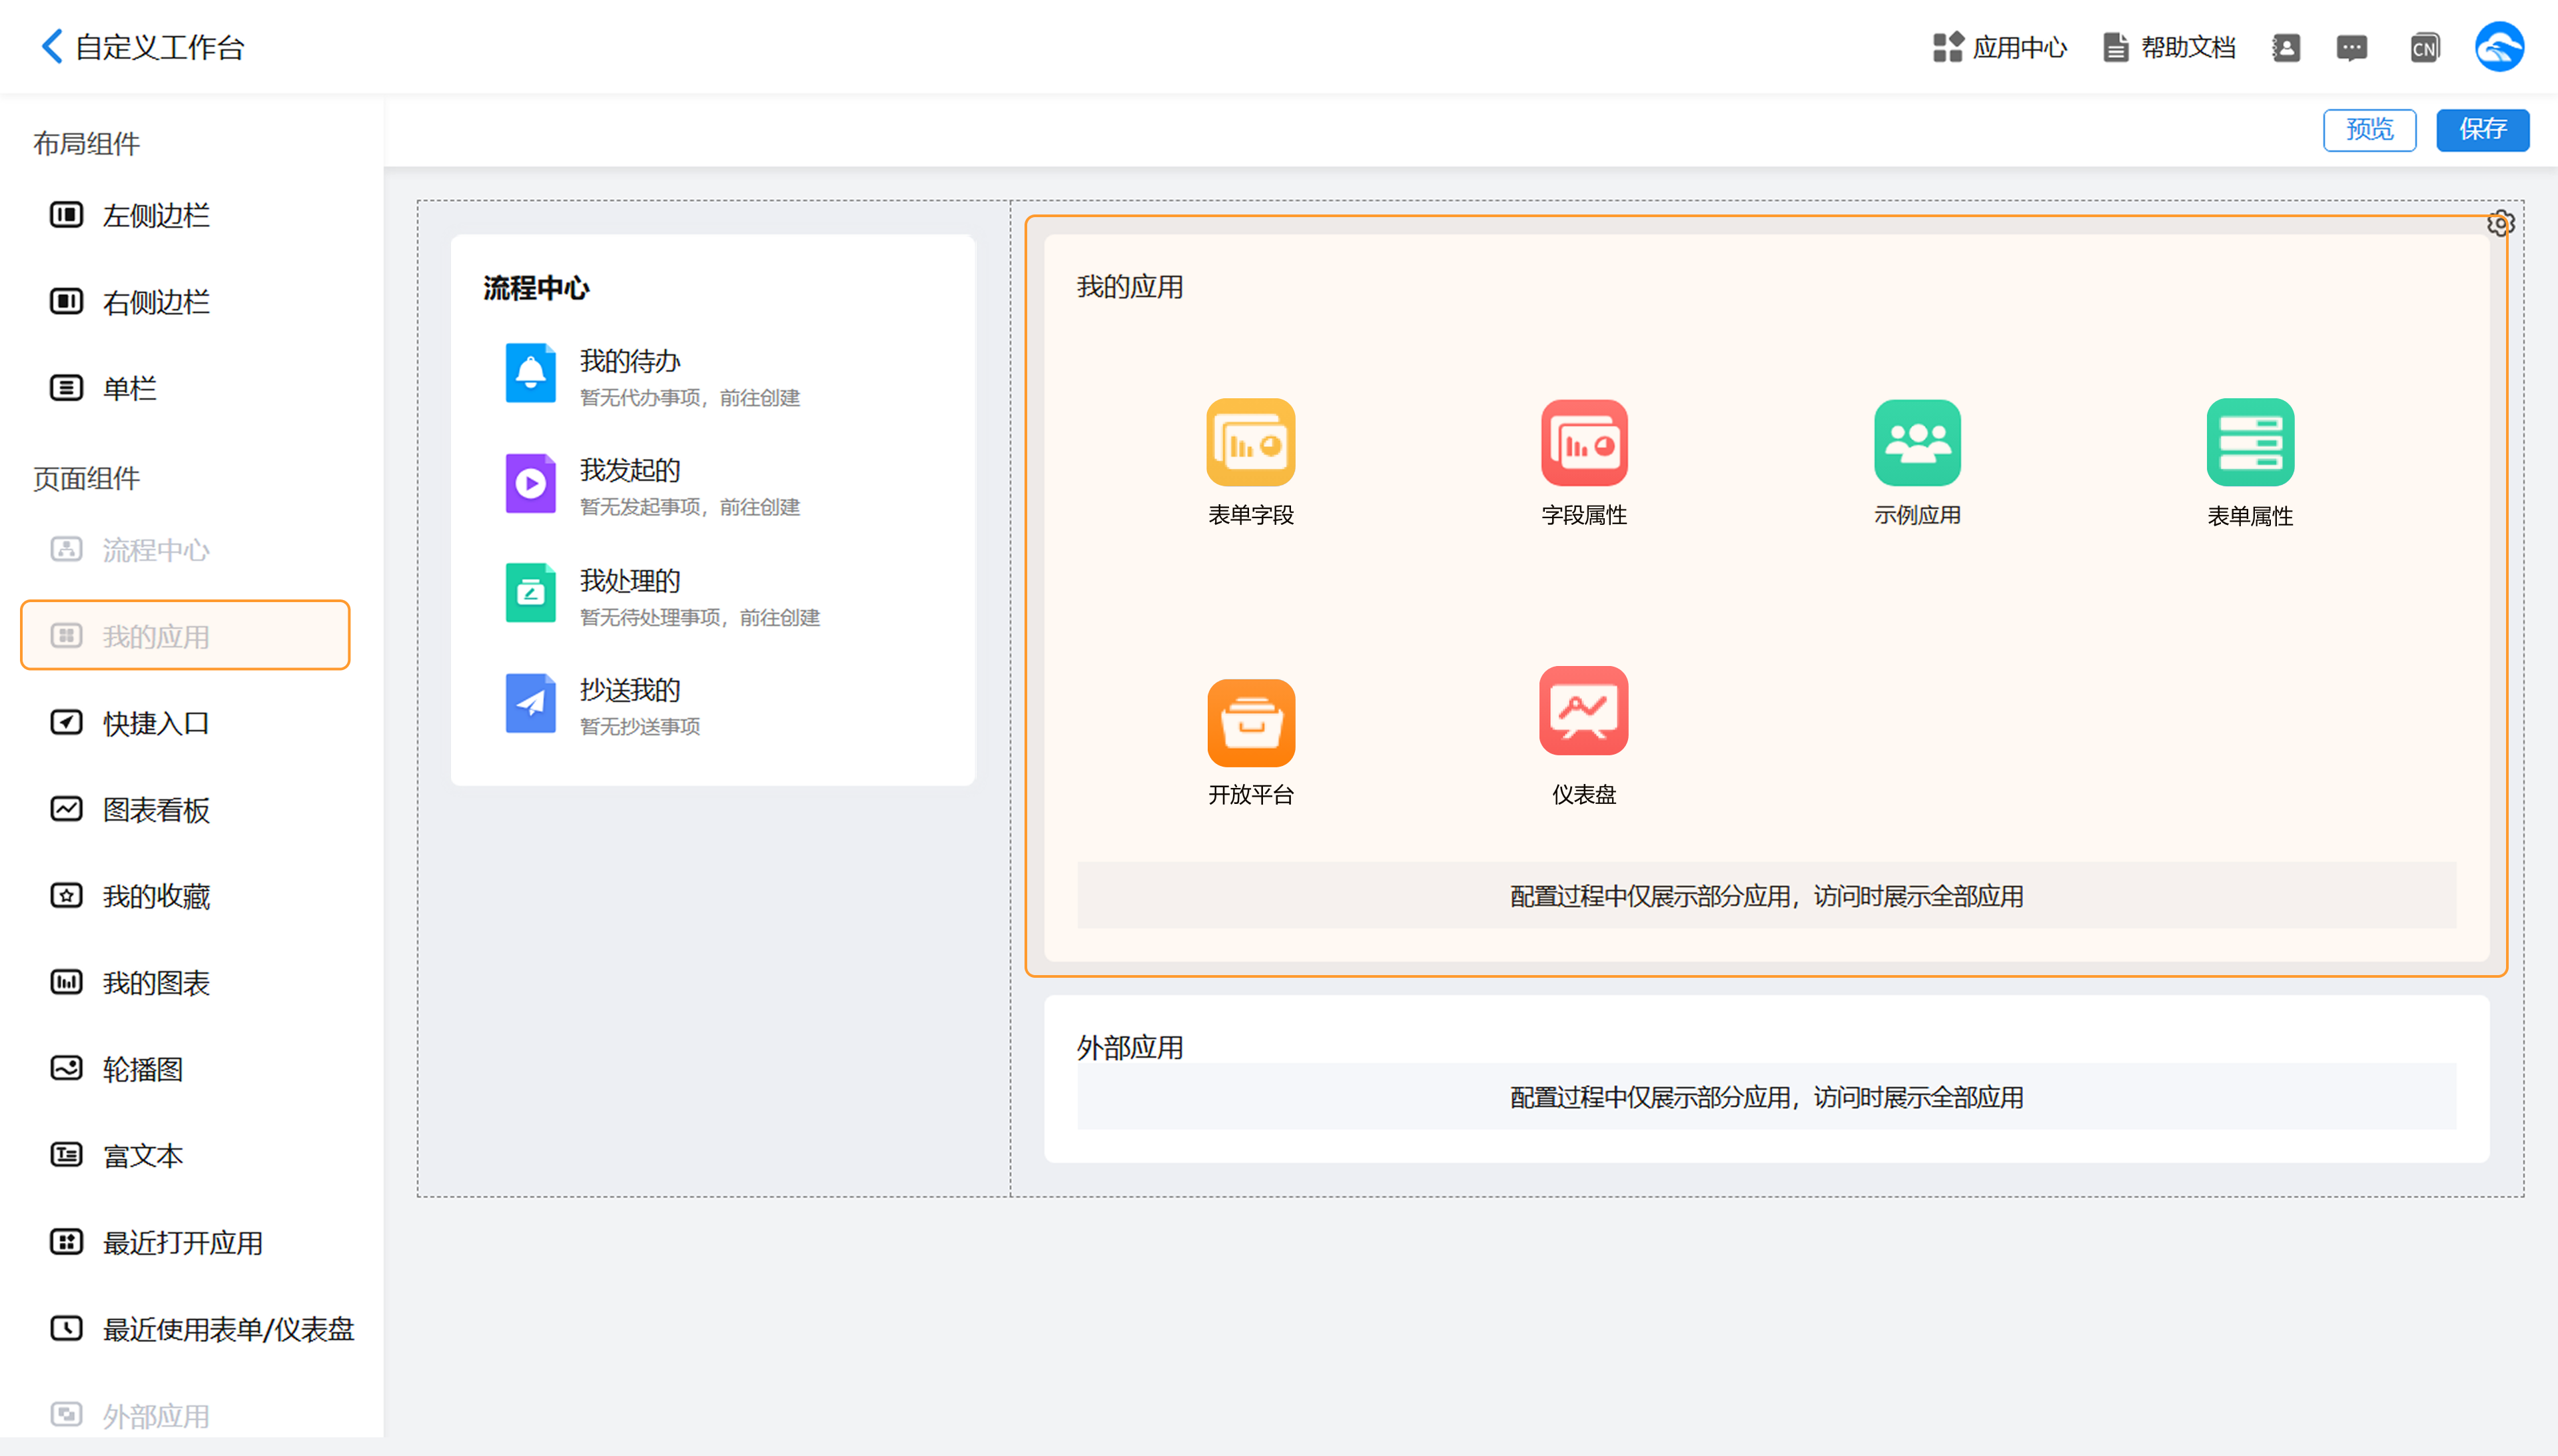
Task: Click the back arrow beside 自定义工作台
Action: (x=52, y=46)
